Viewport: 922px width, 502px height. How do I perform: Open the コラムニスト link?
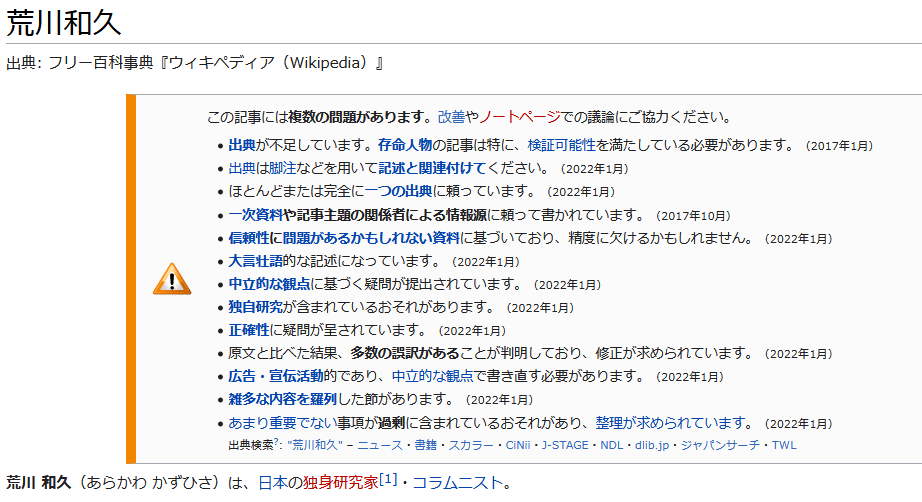tap(457, 483)
